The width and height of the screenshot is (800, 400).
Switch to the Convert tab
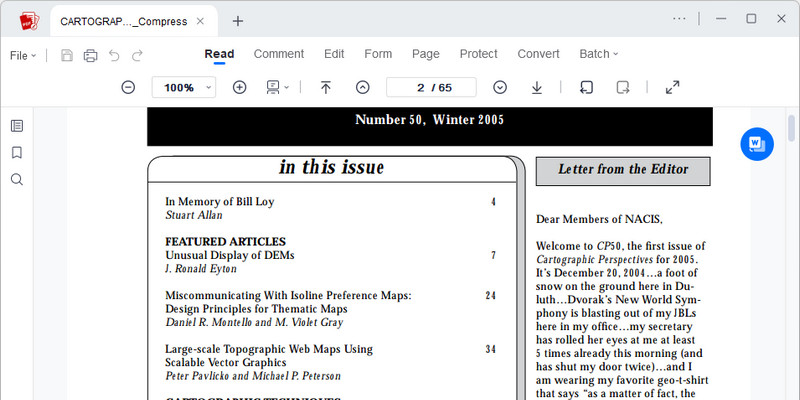pos(538,54)
